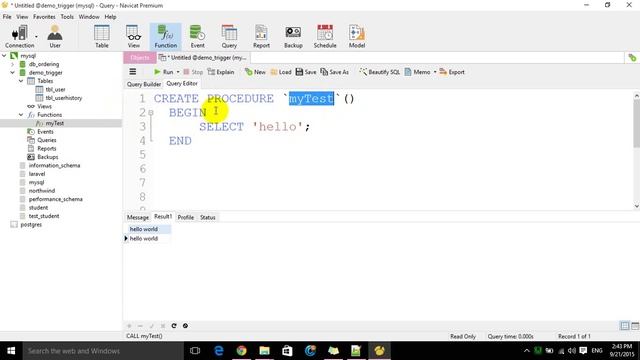Select the hello world result cell
The height and width of the screenshot is (360, 640).
[x=144, y=238]
